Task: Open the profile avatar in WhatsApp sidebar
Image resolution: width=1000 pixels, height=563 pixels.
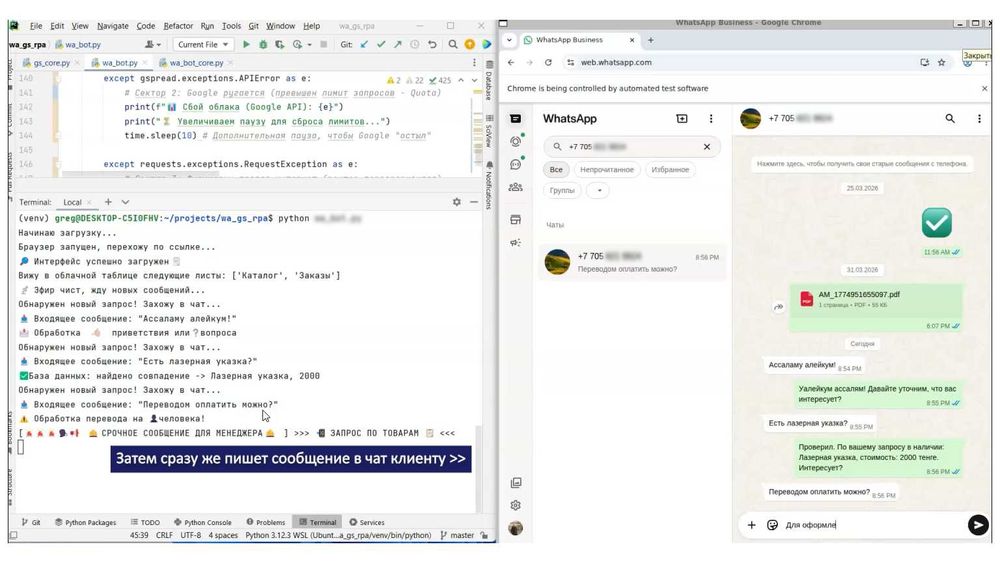Action: click(x=515, y=528)
